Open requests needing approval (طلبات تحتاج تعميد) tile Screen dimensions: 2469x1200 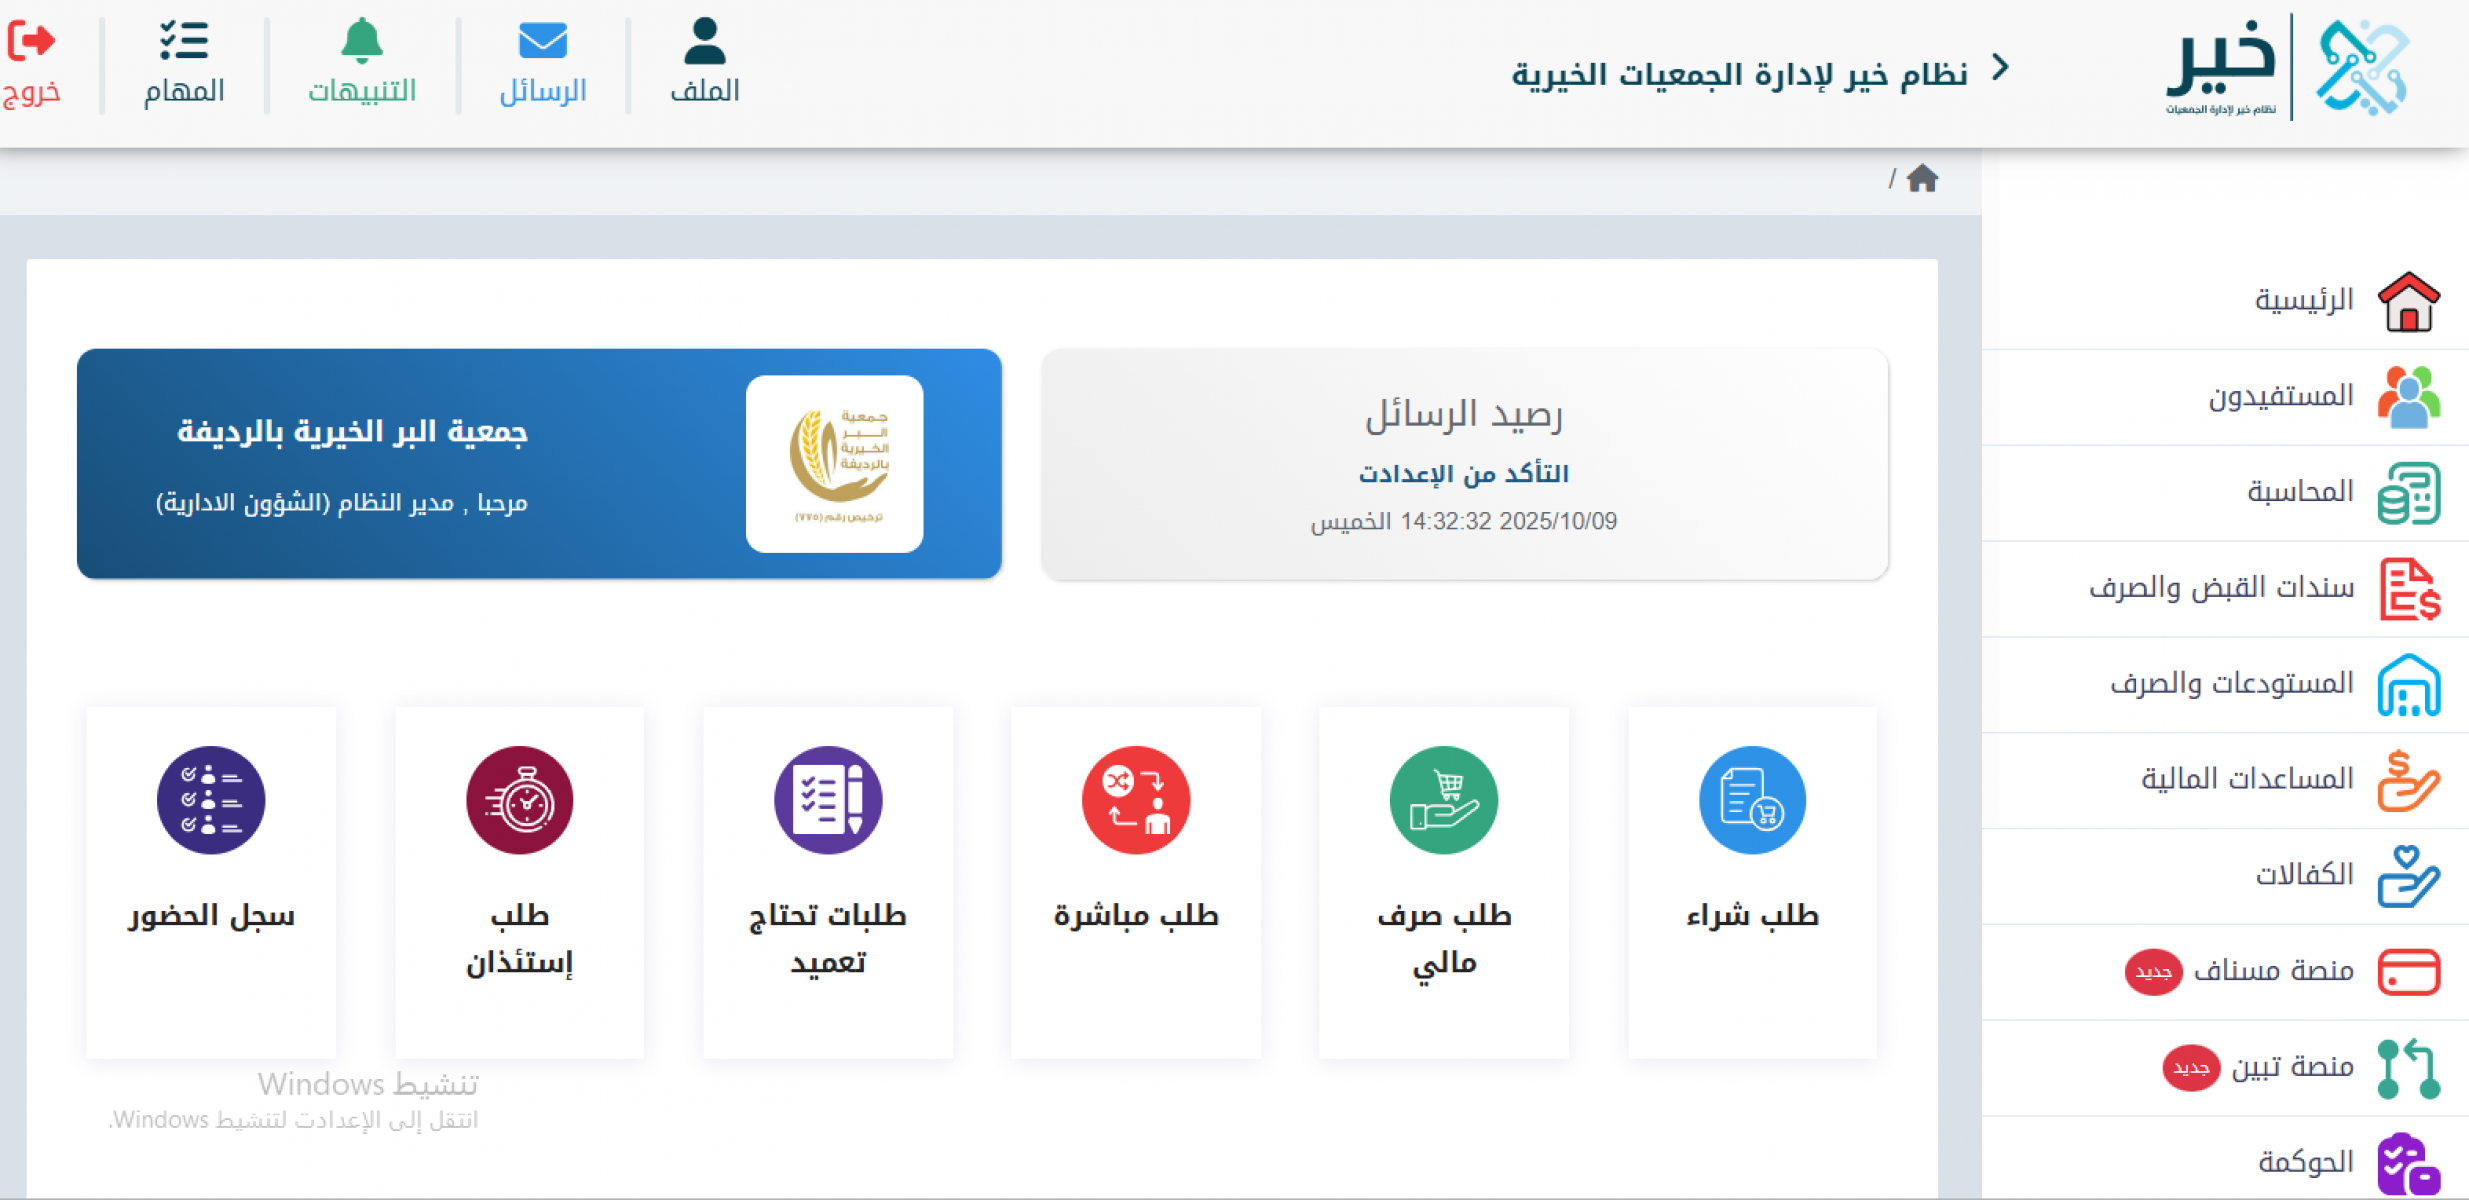(828, 880)
